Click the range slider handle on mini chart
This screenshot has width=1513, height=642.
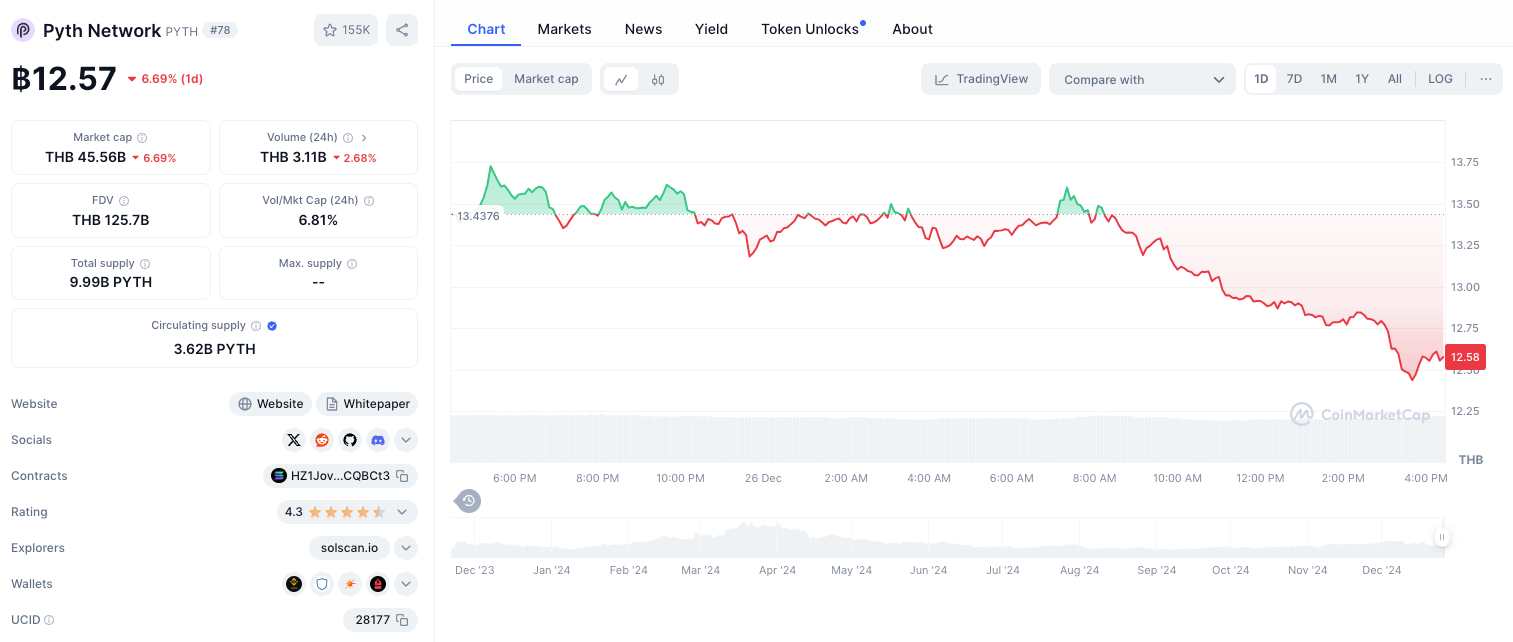click(1441, 537)
